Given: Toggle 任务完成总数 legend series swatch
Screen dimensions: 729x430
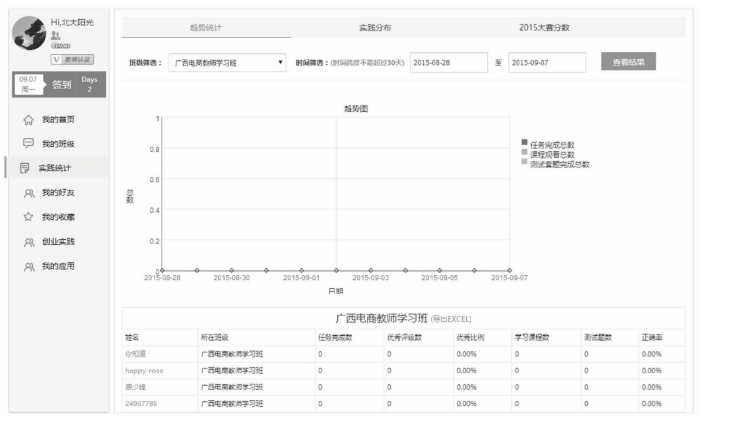Looking at the screenshot, I should [524, 142].
